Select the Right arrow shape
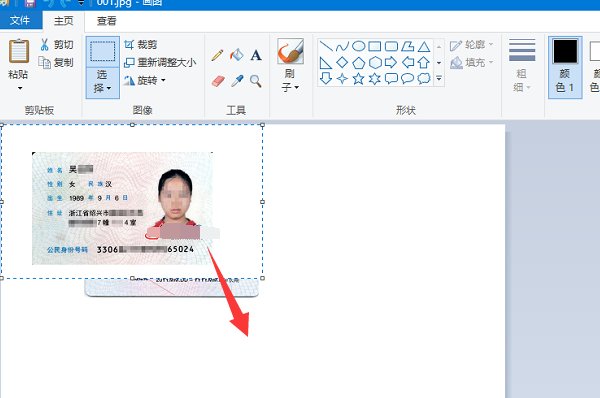This screenshot has height=398, width=600. tap(391, 62)
